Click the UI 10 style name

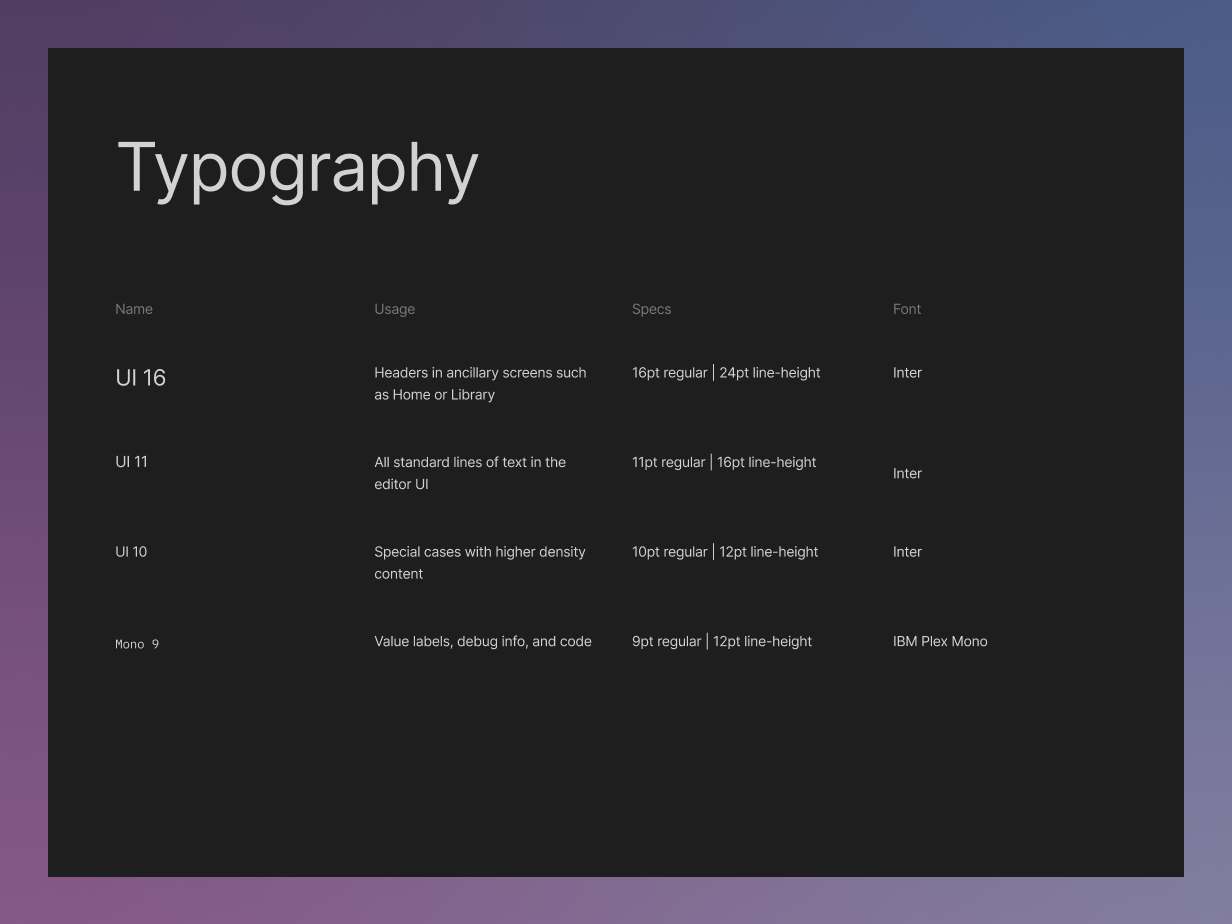pos(131,552)
